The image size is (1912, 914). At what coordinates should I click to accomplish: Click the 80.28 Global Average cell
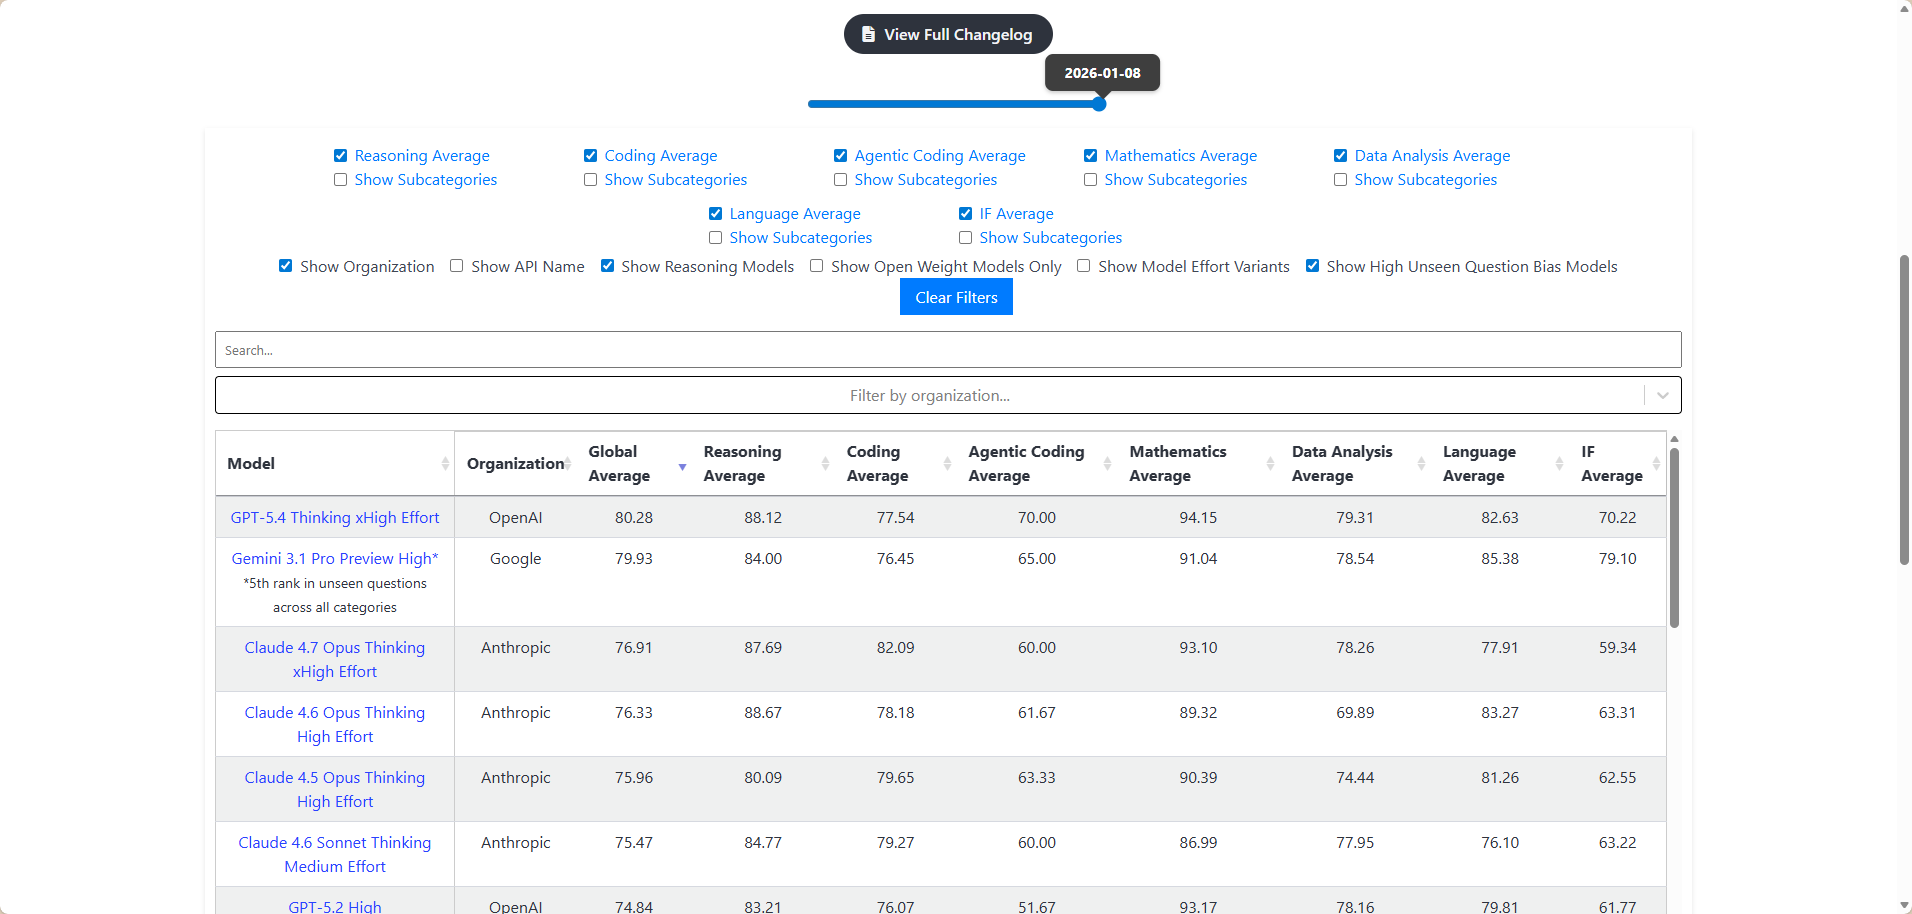[x=634, y=518]
